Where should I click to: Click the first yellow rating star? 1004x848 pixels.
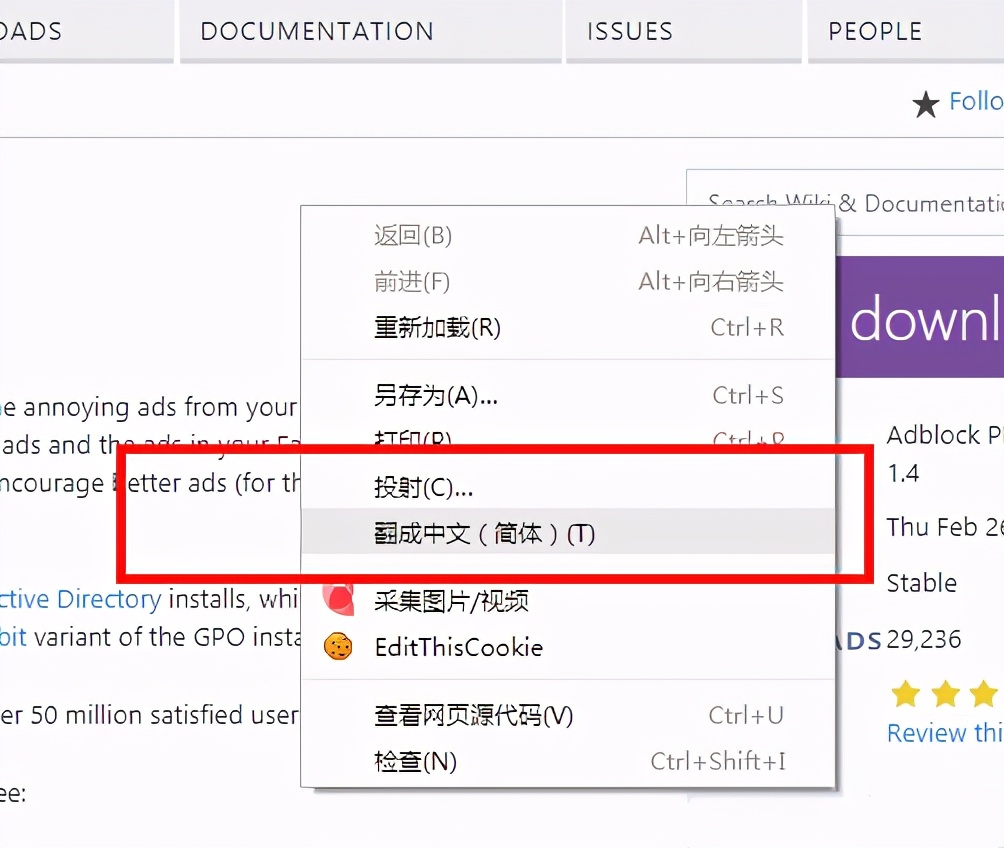click(904, 693)
